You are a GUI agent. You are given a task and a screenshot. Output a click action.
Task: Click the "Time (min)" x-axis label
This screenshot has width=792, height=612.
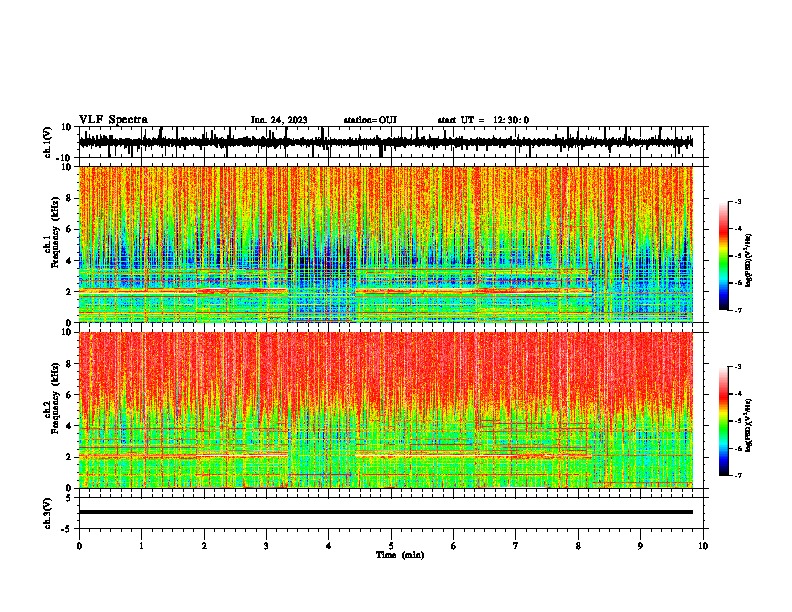point(400,555)
